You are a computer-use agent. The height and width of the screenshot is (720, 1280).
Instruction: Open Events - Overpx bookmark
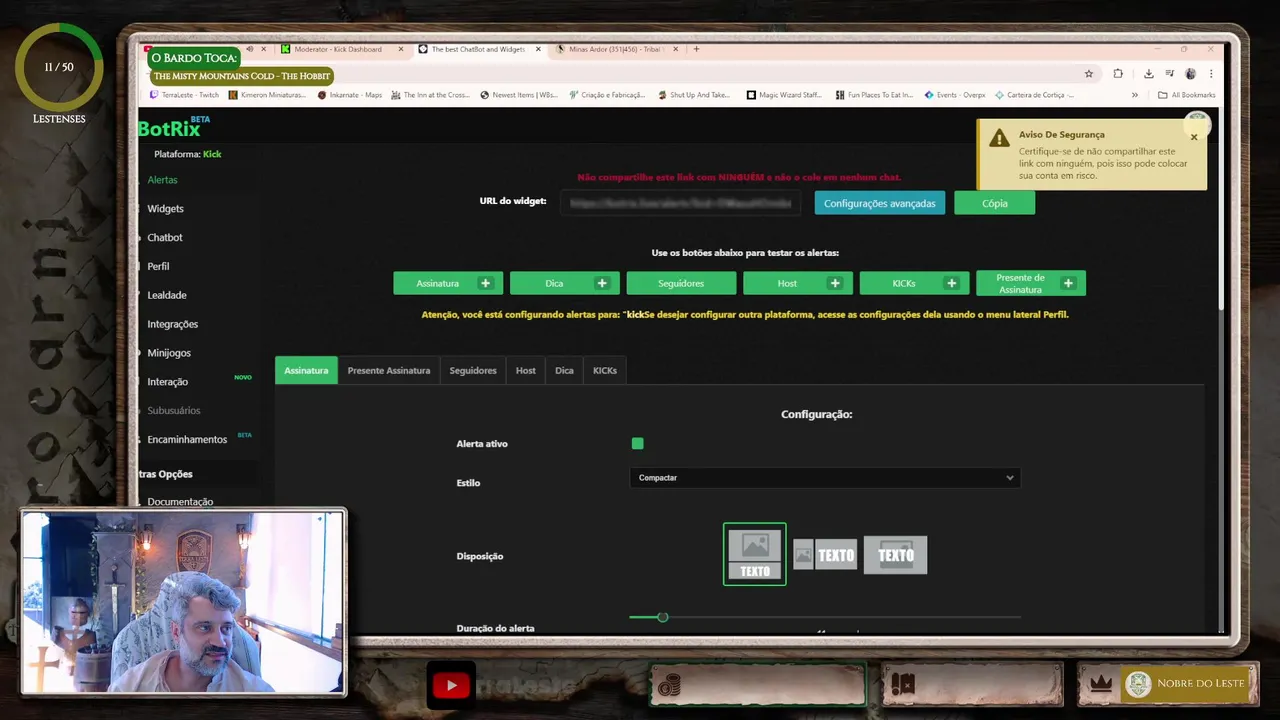click(x=955, y=95)
